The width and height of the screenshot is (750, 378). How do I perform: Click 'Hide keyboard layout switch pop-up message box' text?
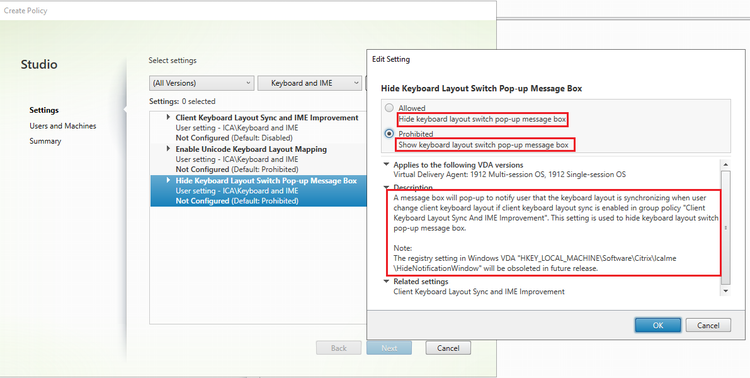pyautogui.click(x=482, y=119)
